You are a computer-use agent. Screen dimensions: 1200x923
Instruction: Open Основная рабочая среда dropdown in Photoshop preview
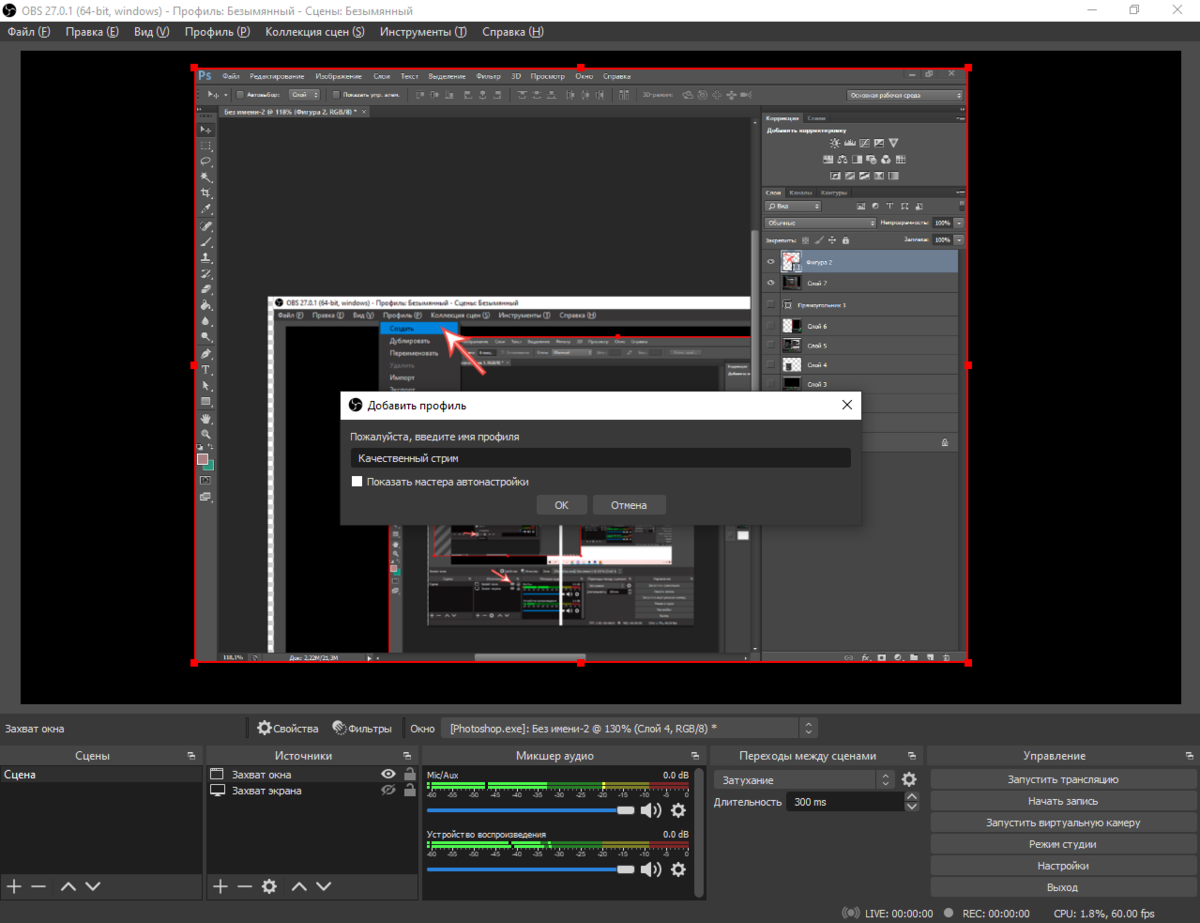(x=905, y=95)
